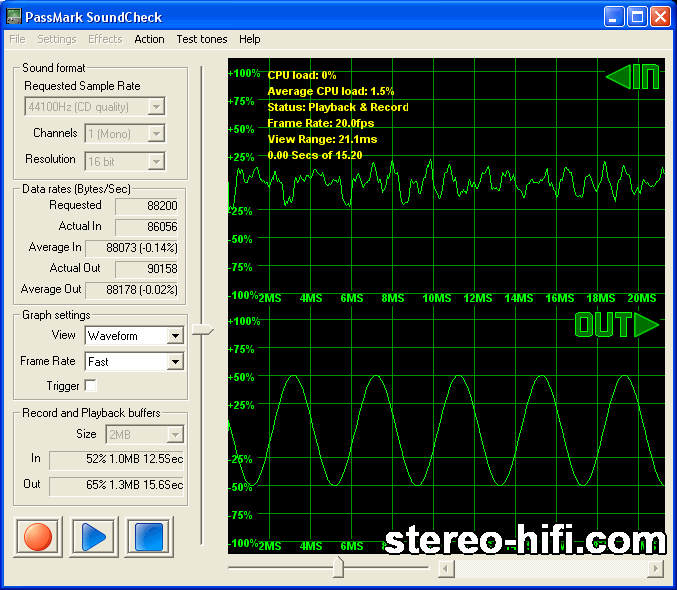Image resolution: width=677 pixels, height=590 pixels.
Task: Open the Test tones menu
Action: click(201, 39)
